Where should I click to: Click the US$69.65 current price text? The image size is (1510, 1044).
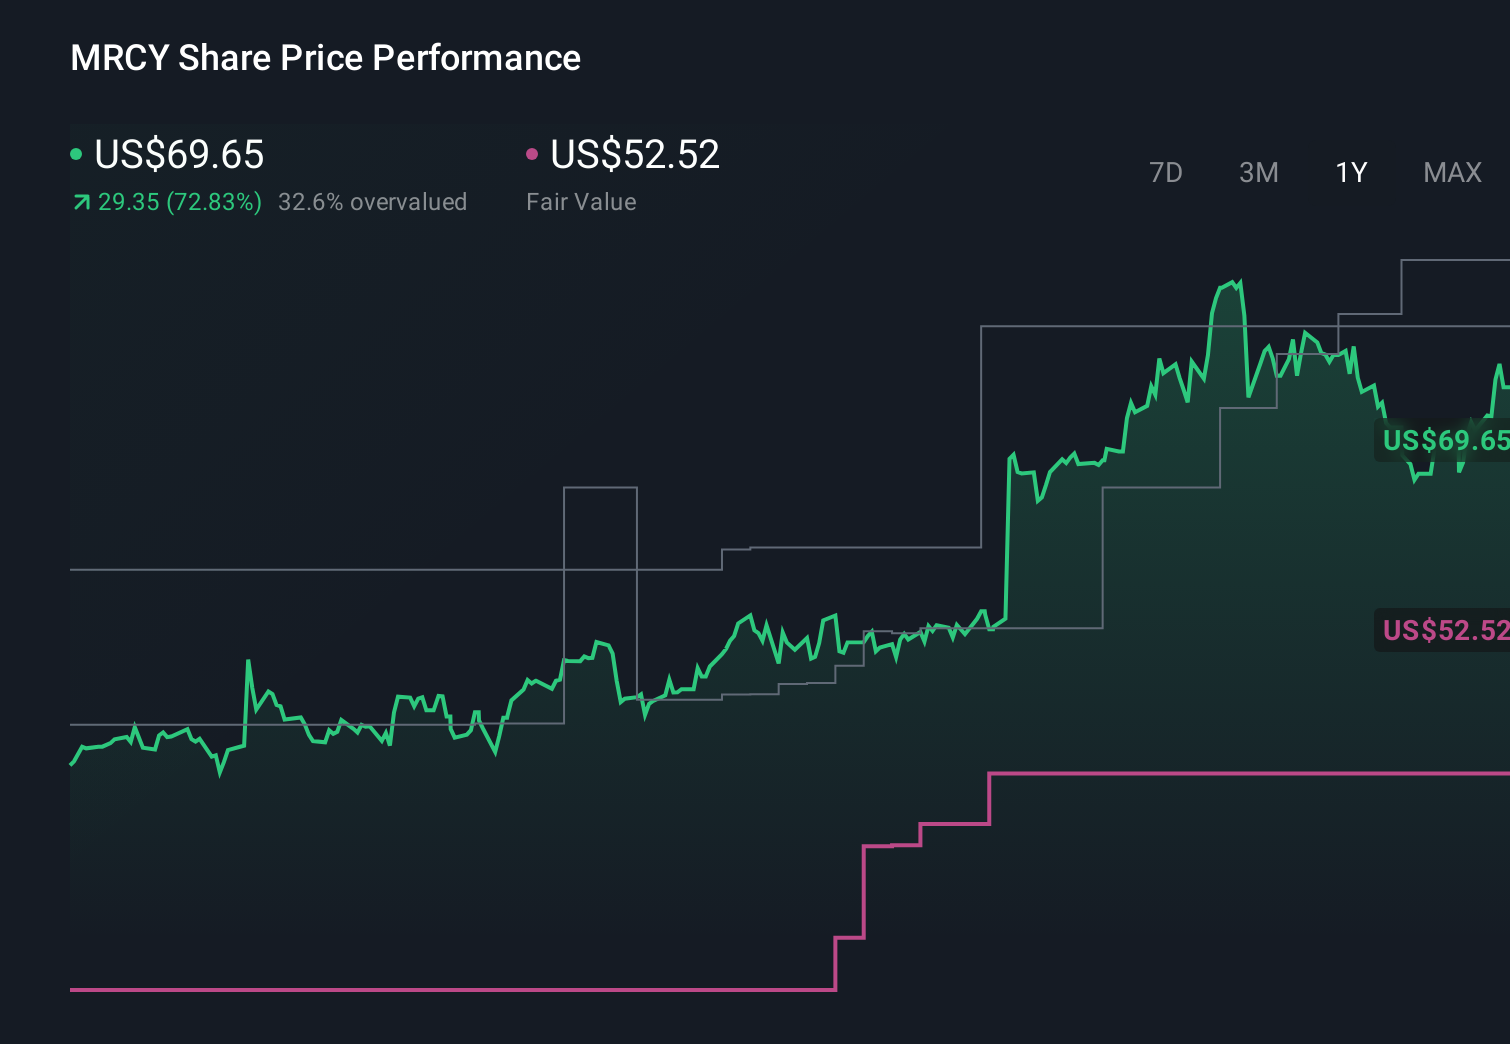[x=178, y=155]
